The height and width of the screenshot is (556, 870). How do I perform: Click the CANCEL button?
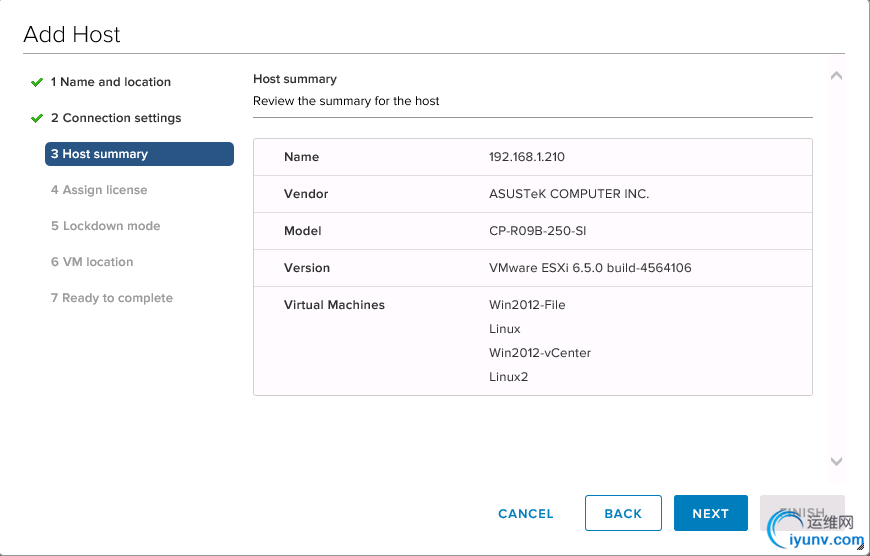pyautogui.click(x=525, y=514)
